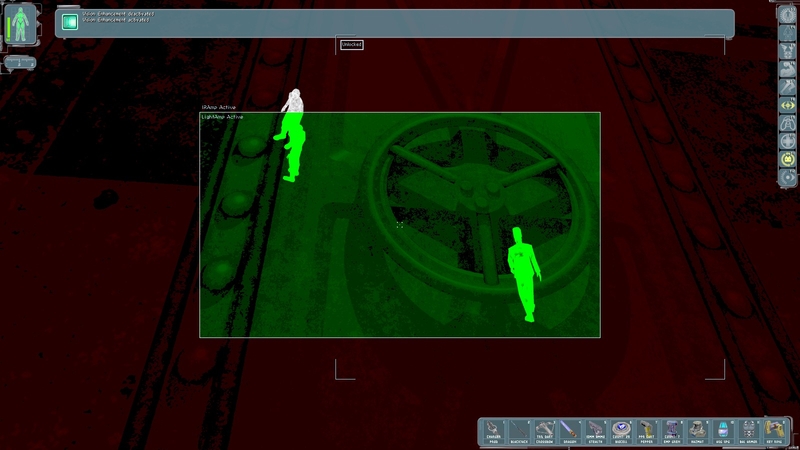
Task: Click the flexed-arm muscle augmentation icon
Action: (788, 69)
